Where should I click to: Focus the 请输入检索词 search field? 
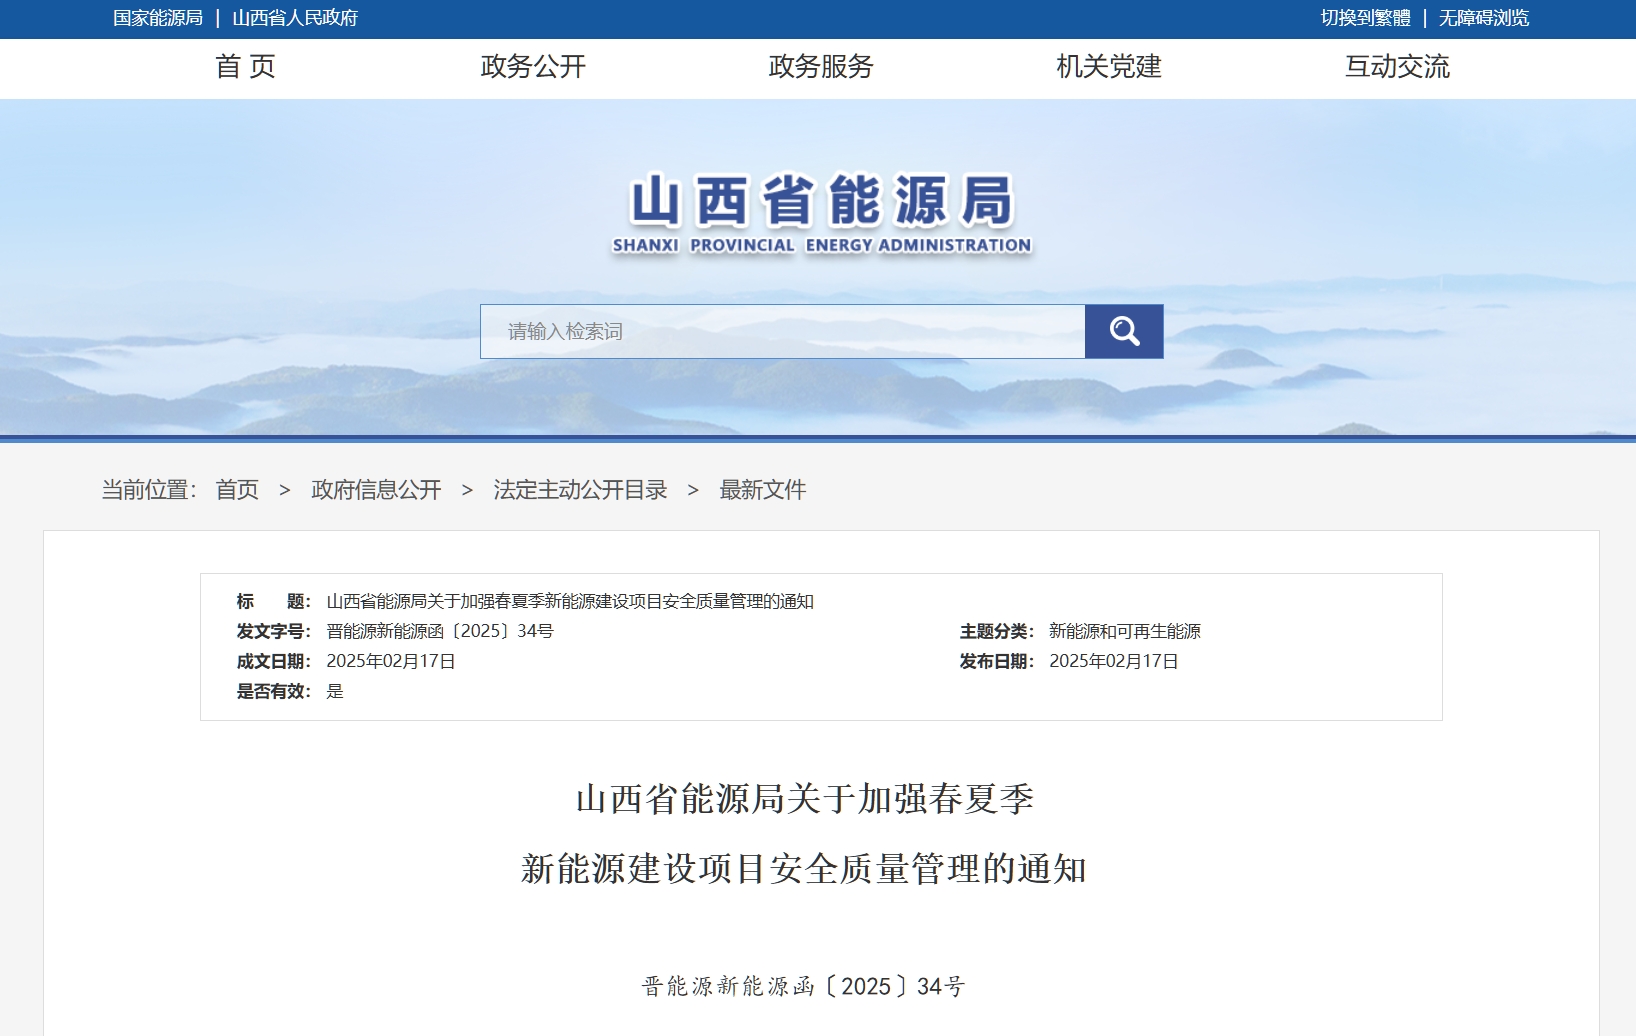tap(782, 331)
